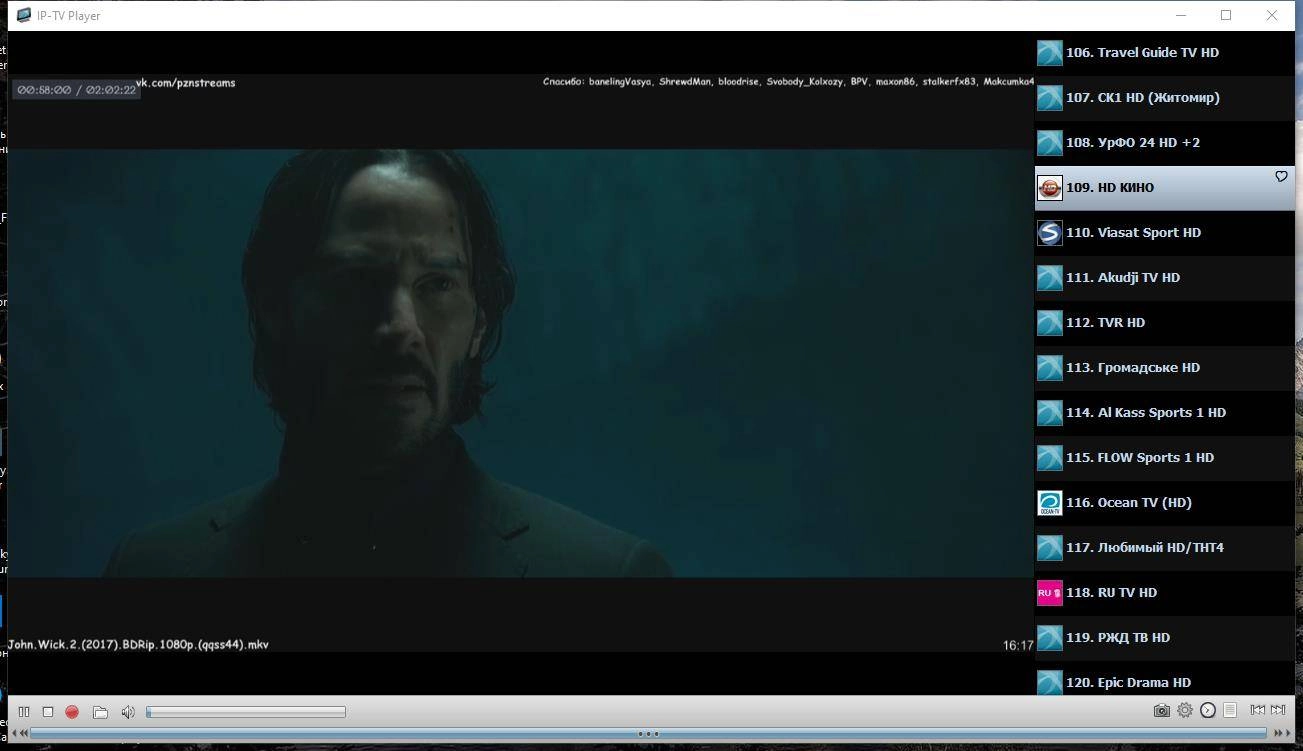This screenshot has width=1303, height=751.
Task: Click the TVR HD thumbnail icon
Action: pos(1049,323)
